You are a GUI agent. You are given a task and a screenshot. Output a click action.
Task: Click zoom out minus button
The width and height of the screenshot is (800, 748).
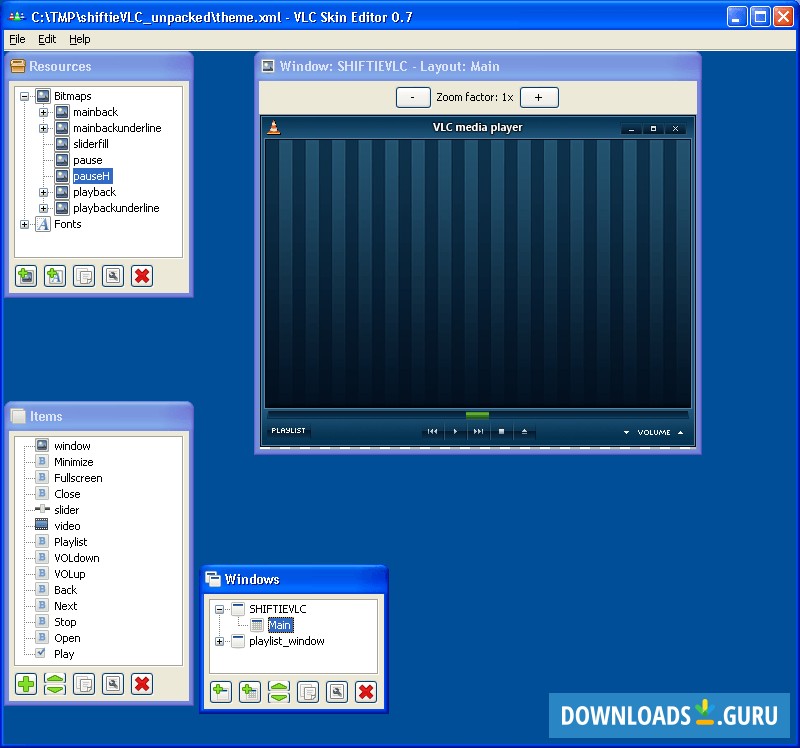tap(413, 97)
